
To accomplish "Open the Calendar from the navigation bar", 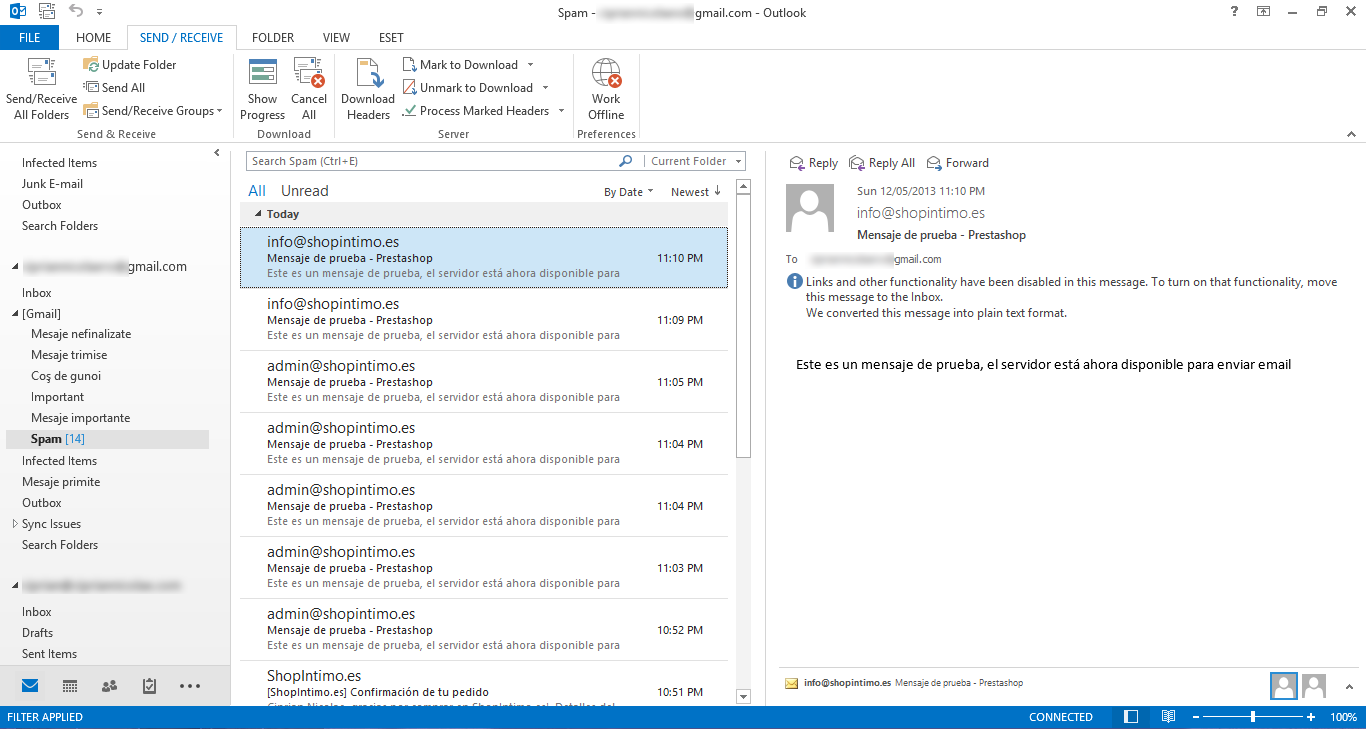I will [70, 686].
